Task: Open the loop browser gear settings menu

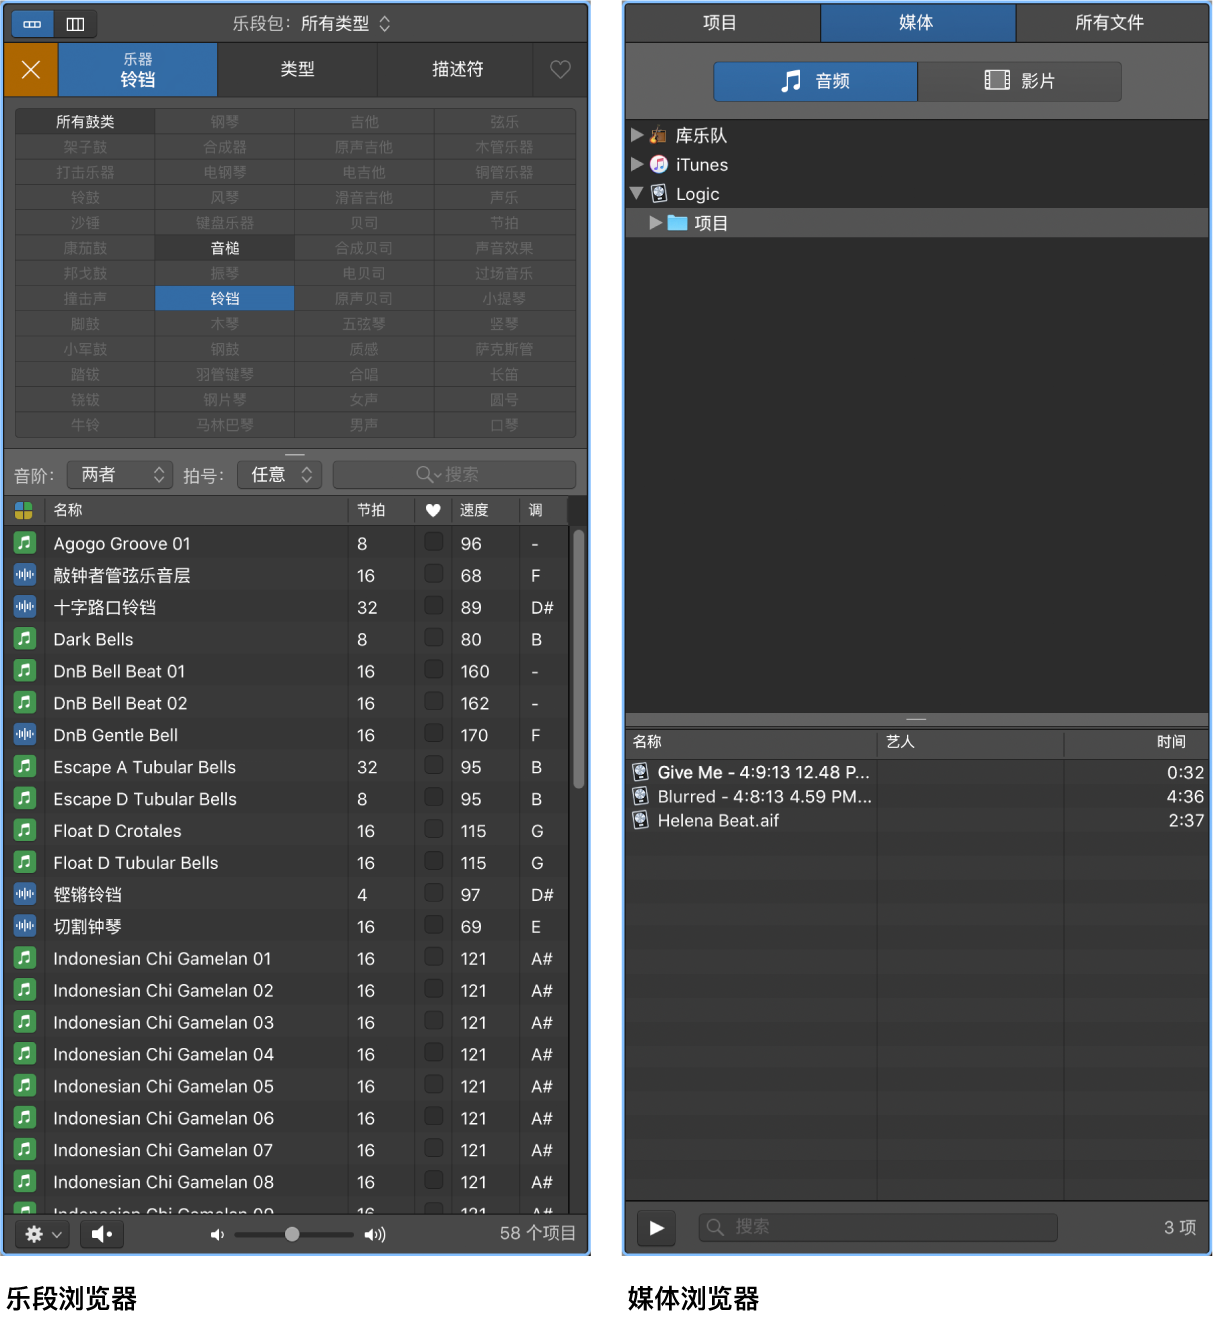Action: (43, 1234)
